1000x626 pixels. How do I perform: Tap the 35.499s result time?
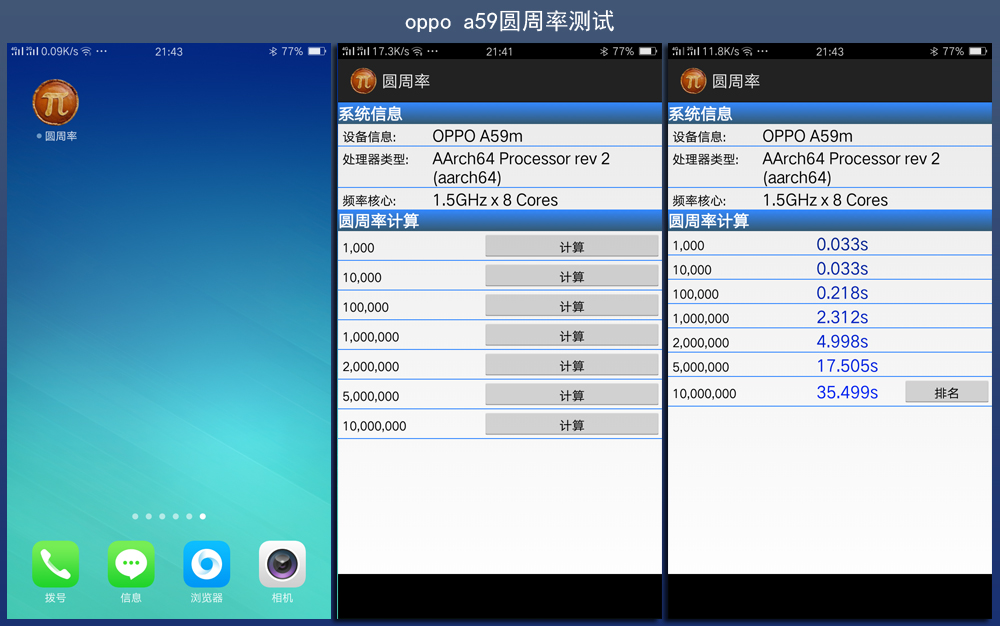pos(848,393)
